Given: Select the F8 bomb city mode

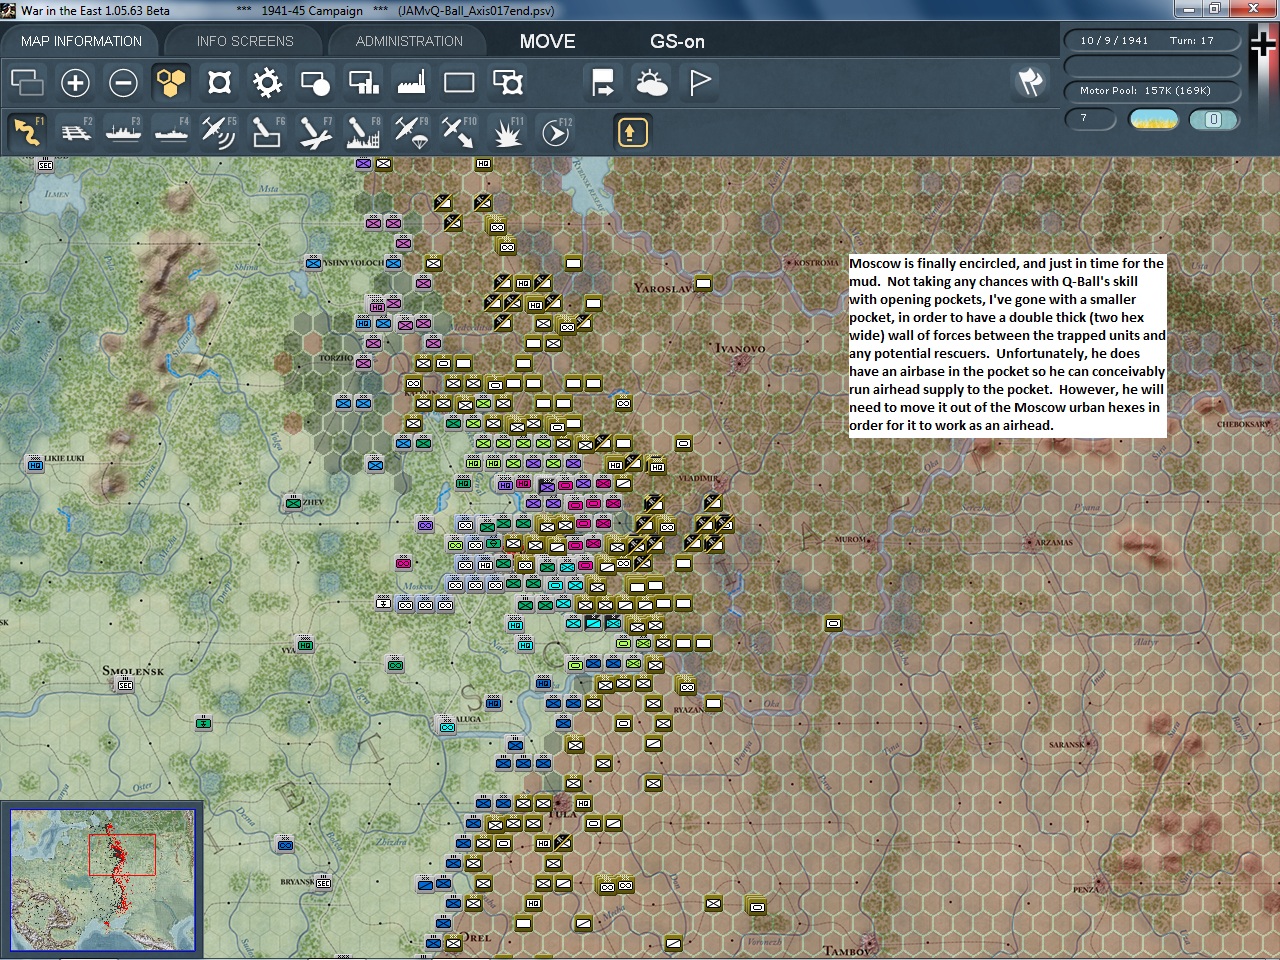Looking at the screenshot, I should point(363,131).
